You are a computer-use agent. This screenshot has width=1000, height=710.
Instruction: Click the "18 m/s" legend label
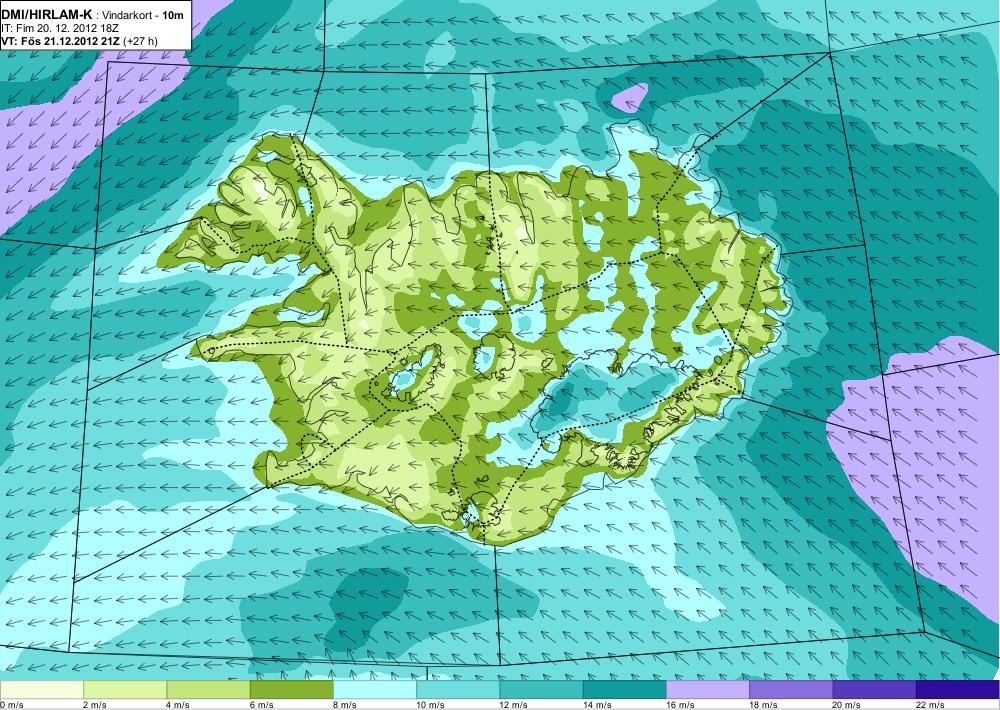click(764, 705)
